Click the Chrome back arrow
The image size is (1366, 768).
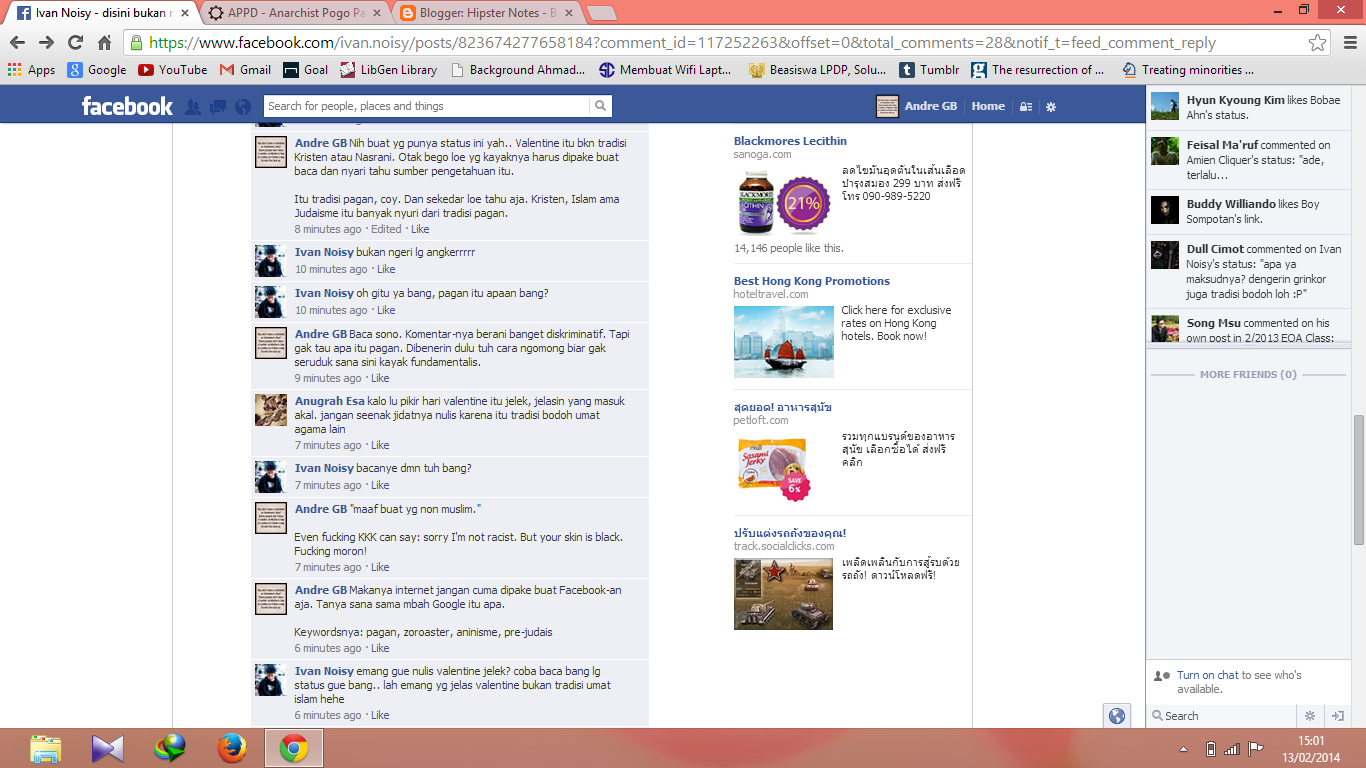click(17, 43)
